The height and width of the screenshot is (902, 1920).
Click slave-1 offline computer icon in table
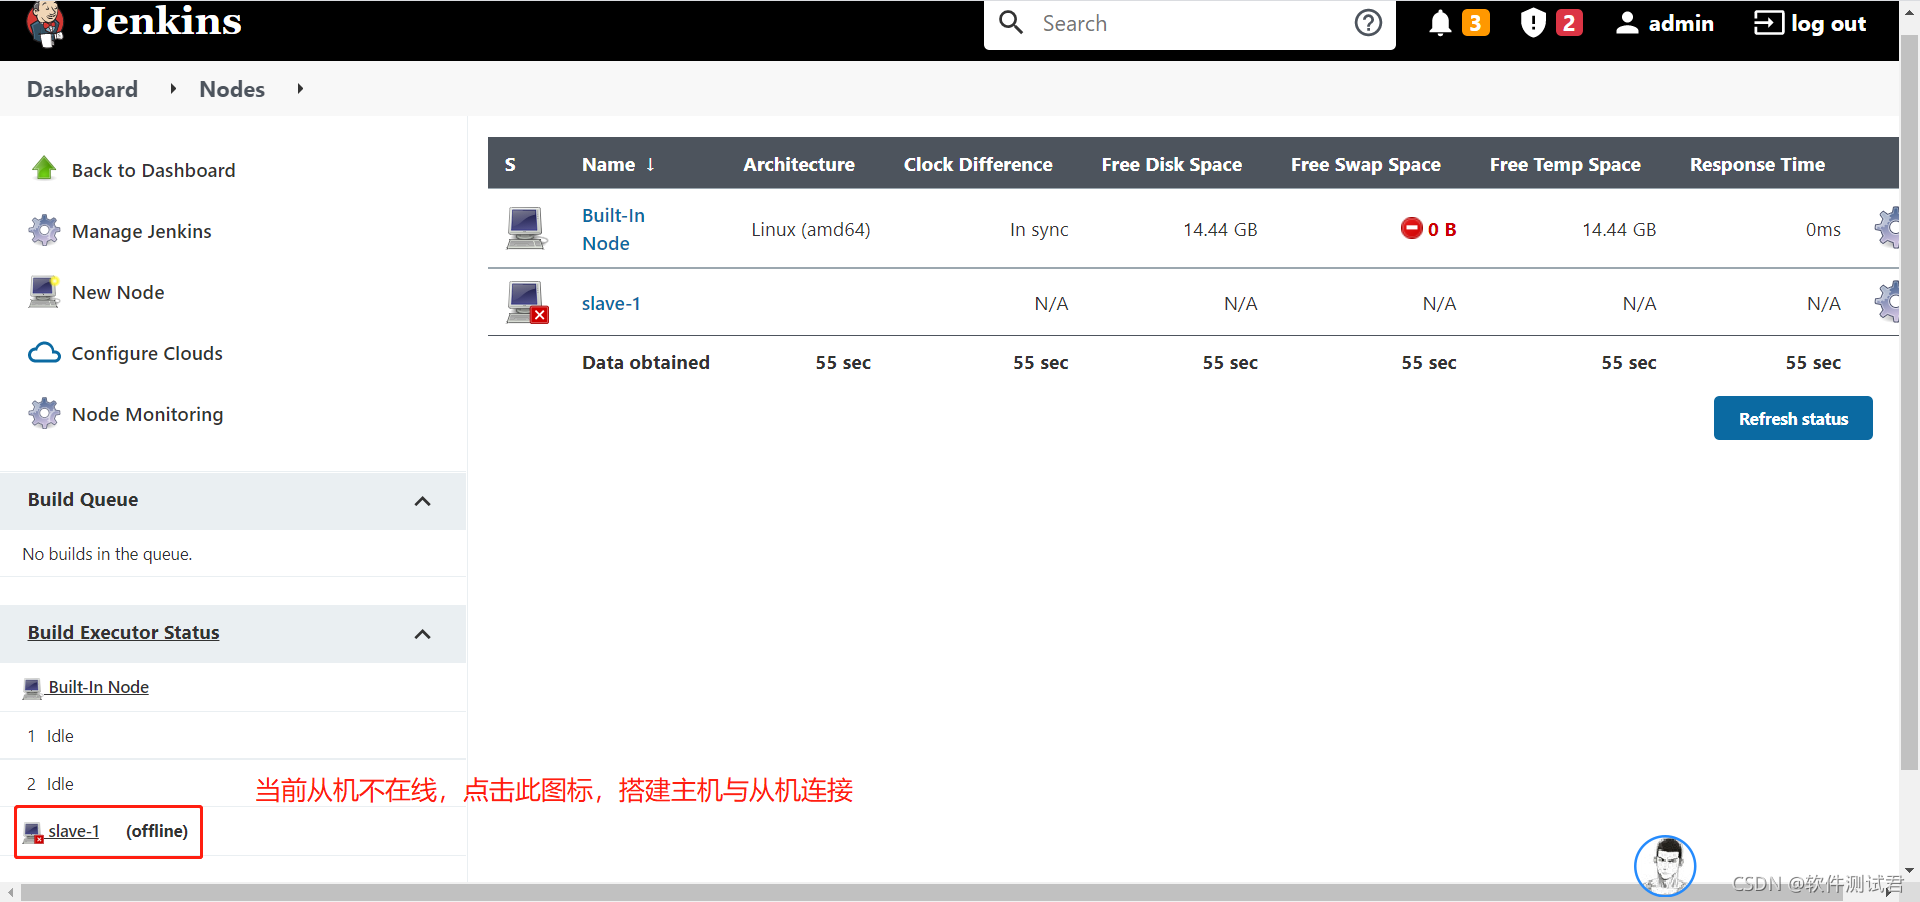[527, 302]
